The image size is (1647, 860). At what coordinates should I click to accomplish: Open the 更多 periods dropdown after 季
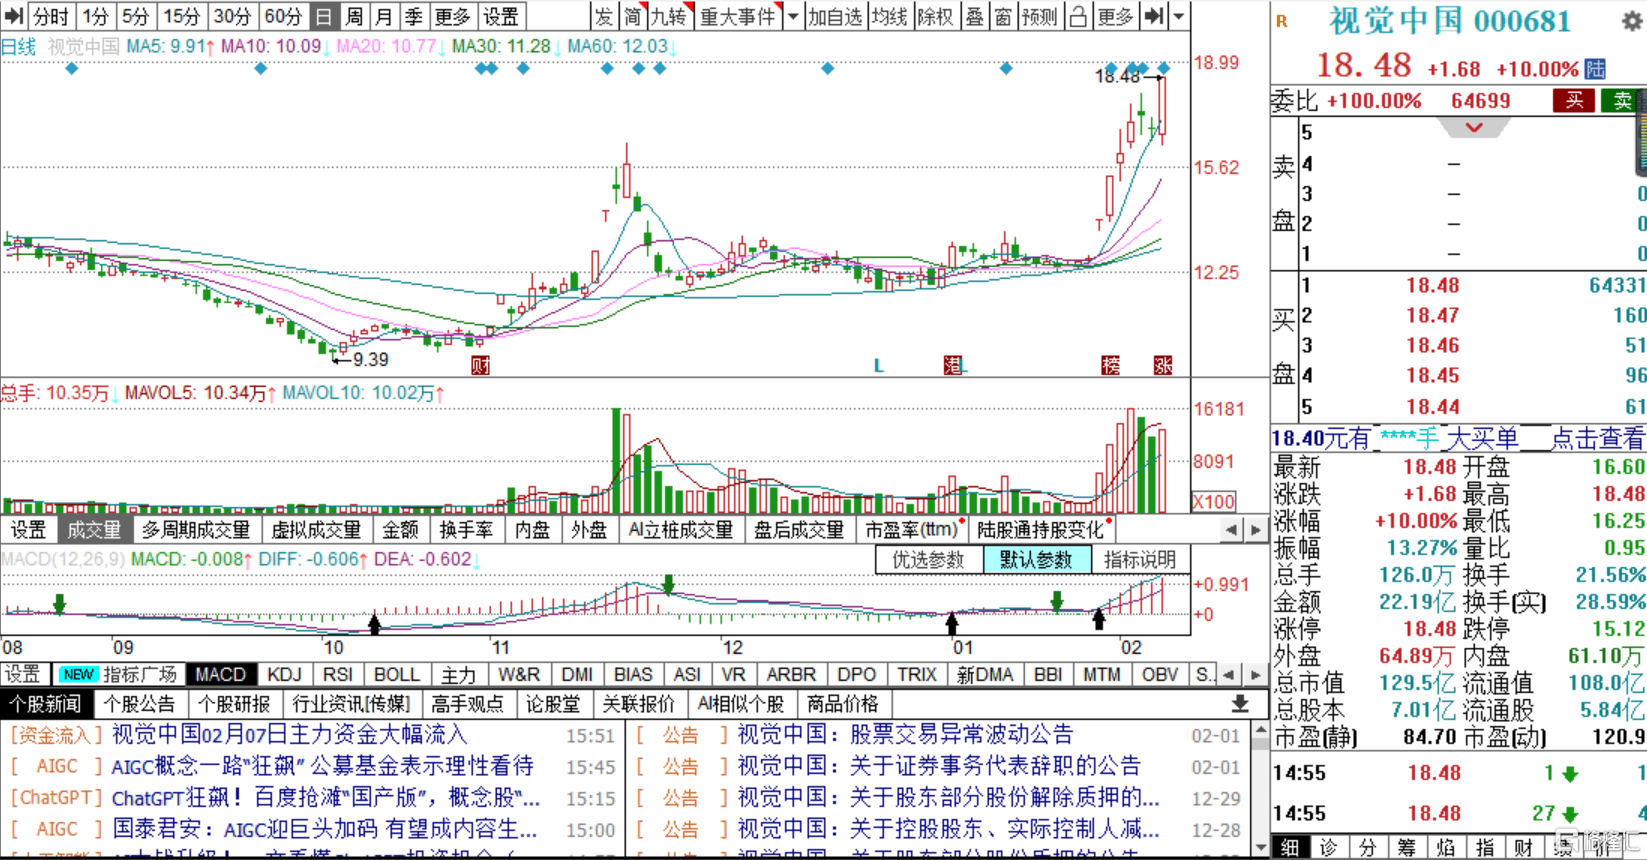tap(452, 16)
